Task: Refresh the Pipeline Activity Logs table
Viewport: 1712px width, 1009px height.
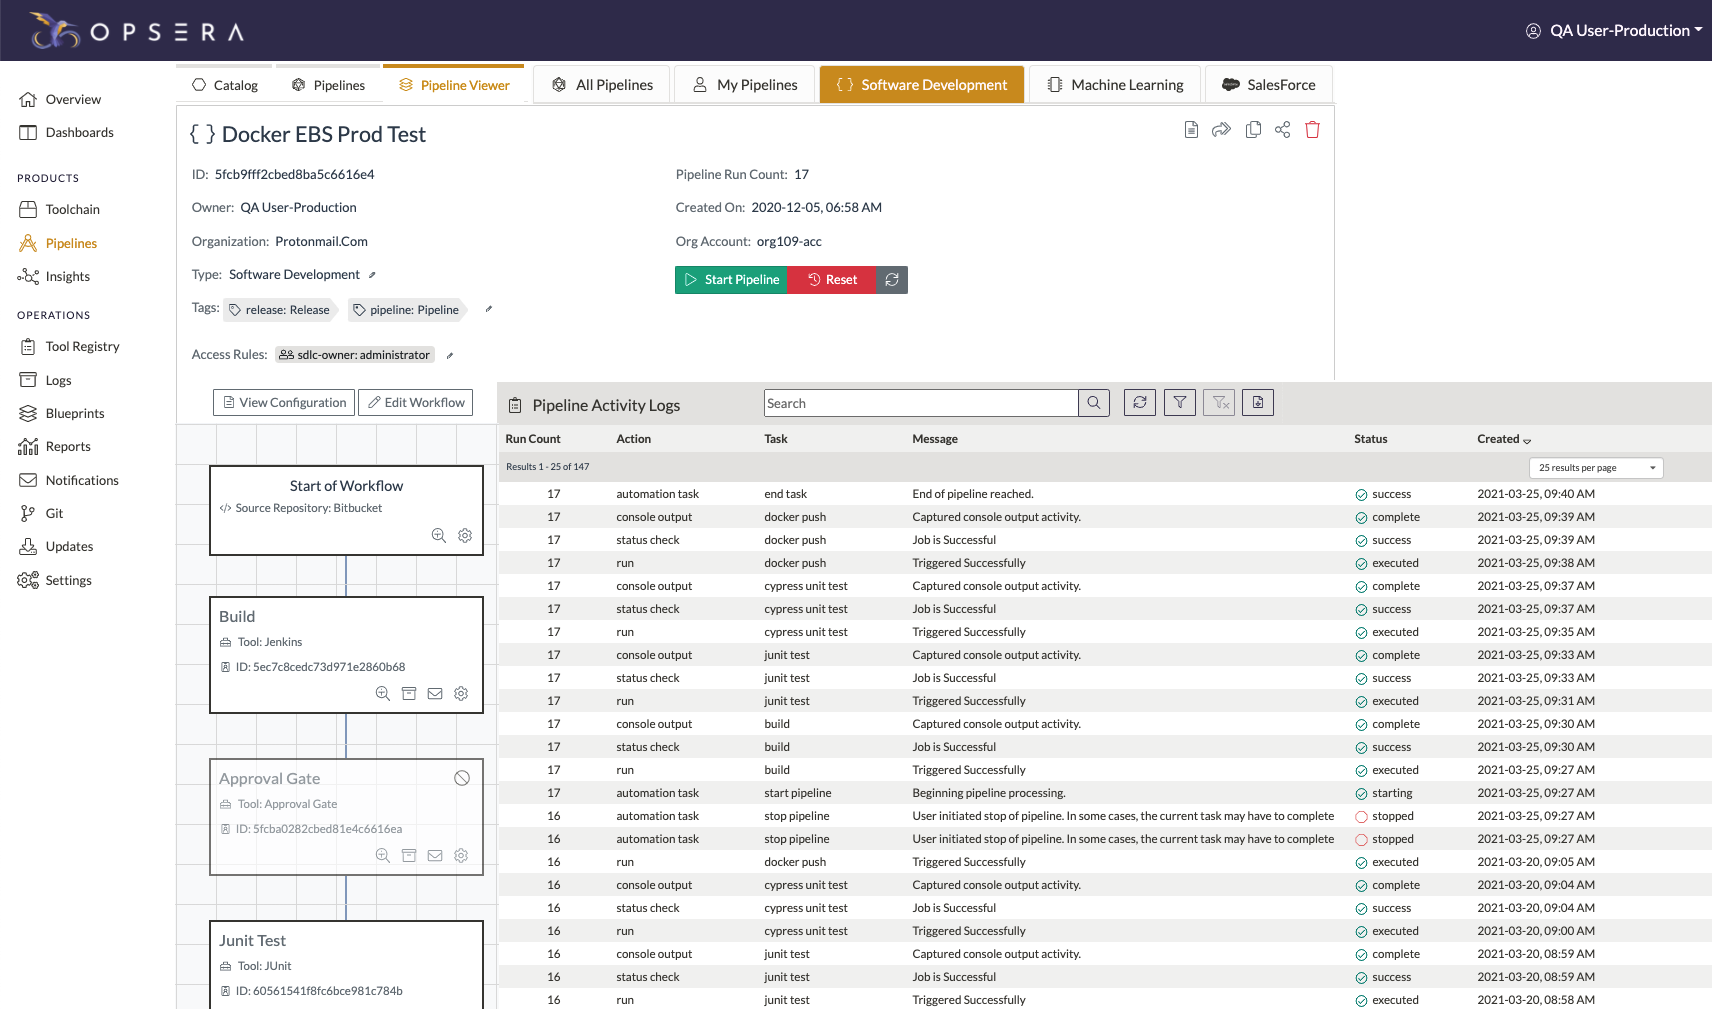Action: coord(1140,403)
